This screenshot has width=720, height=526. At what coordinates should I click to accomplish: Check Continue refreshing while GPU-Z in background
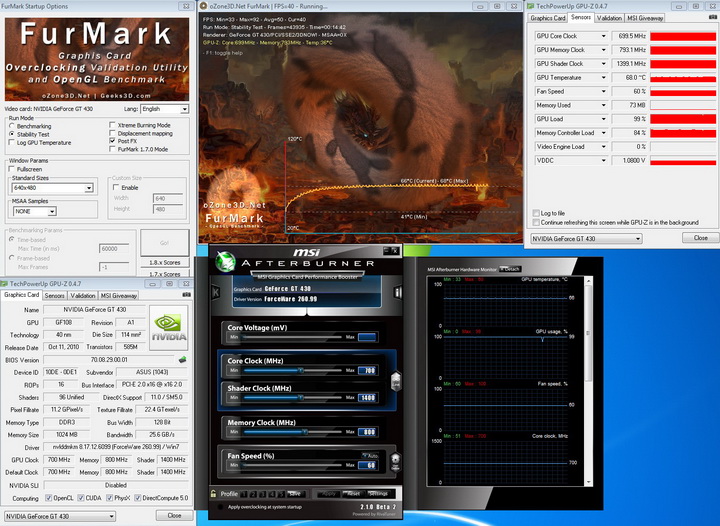click(x=536, y=222)
